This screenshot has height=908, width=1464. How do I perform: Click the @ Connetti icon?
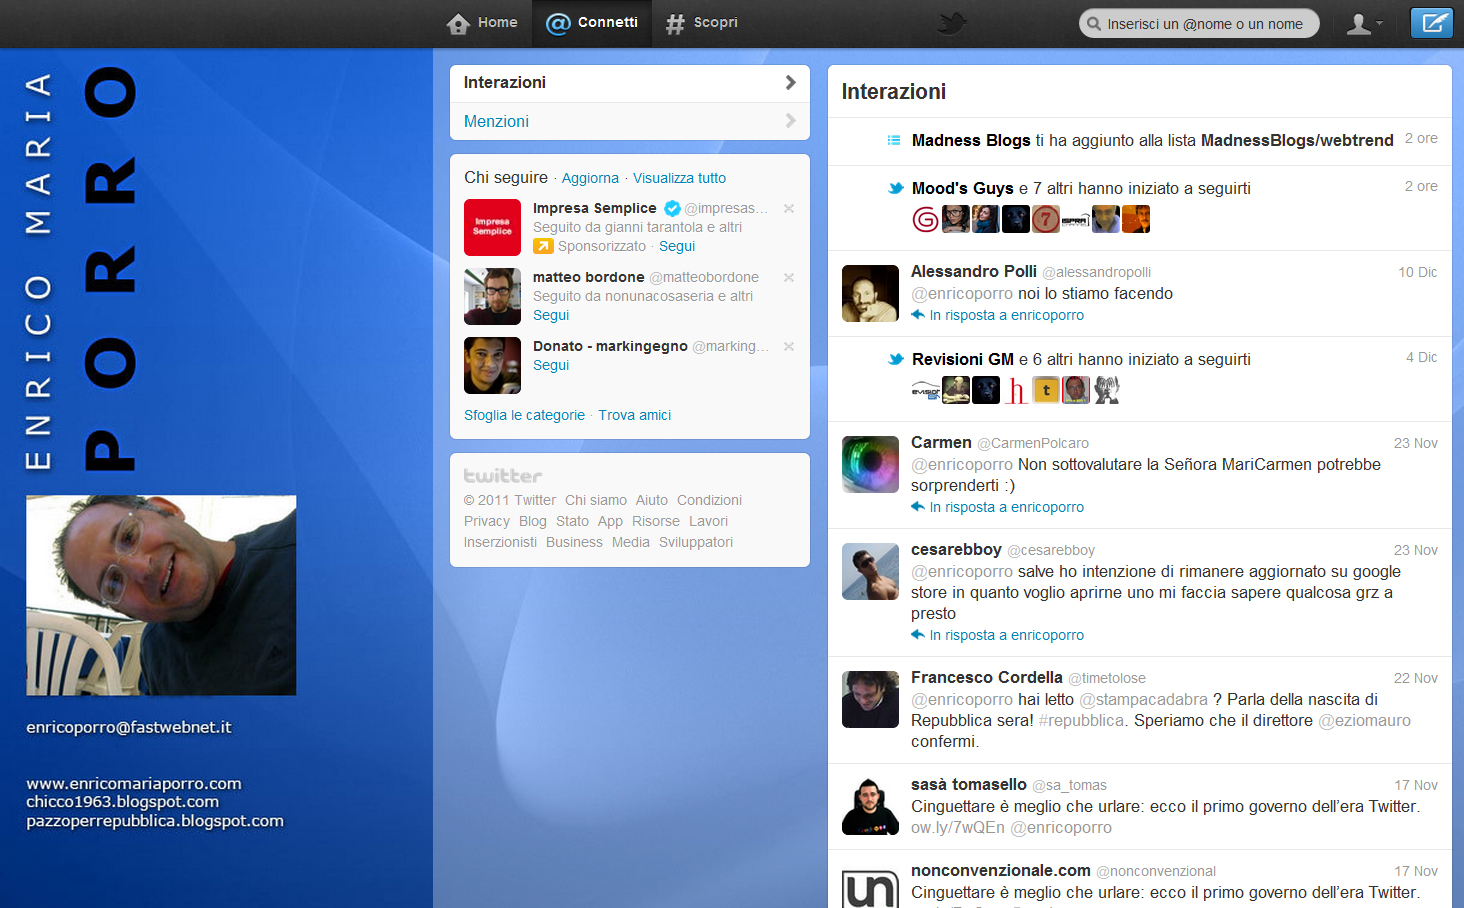pyautogui.click(x=558, y=23)
